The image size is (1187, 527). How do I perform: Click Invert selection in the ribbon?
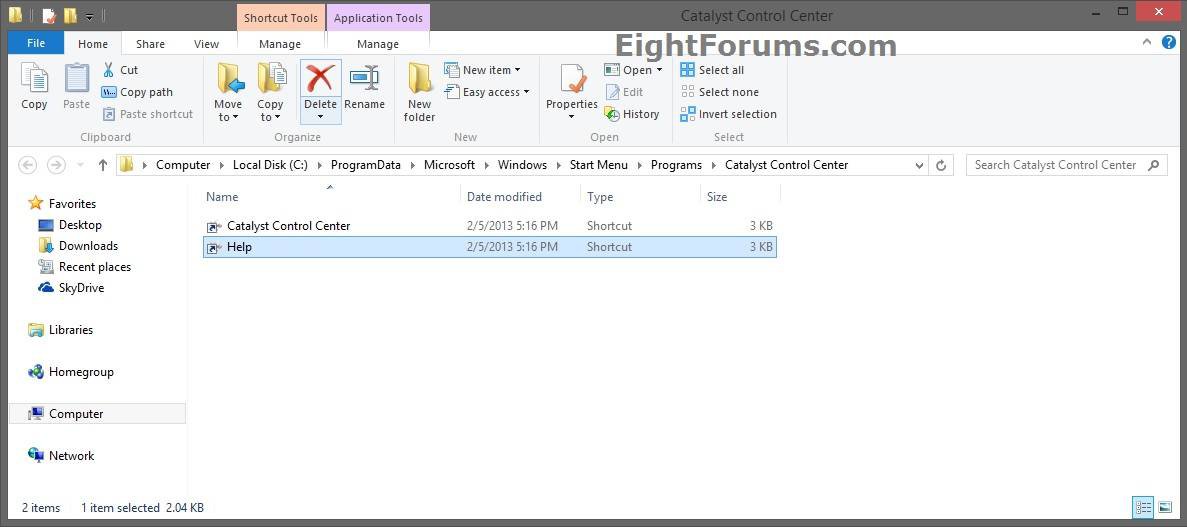coord(729,114)
